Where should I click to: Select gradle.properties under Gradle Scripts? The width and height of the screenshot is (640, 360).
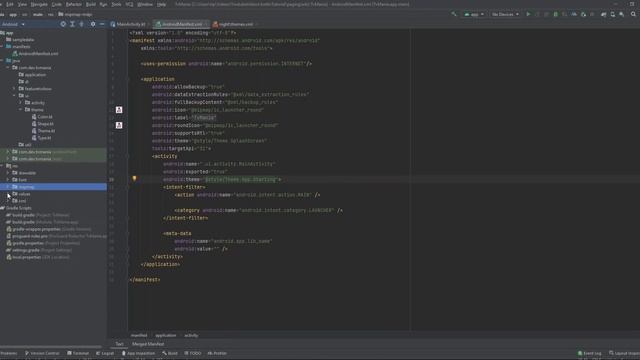click(43, 243)
